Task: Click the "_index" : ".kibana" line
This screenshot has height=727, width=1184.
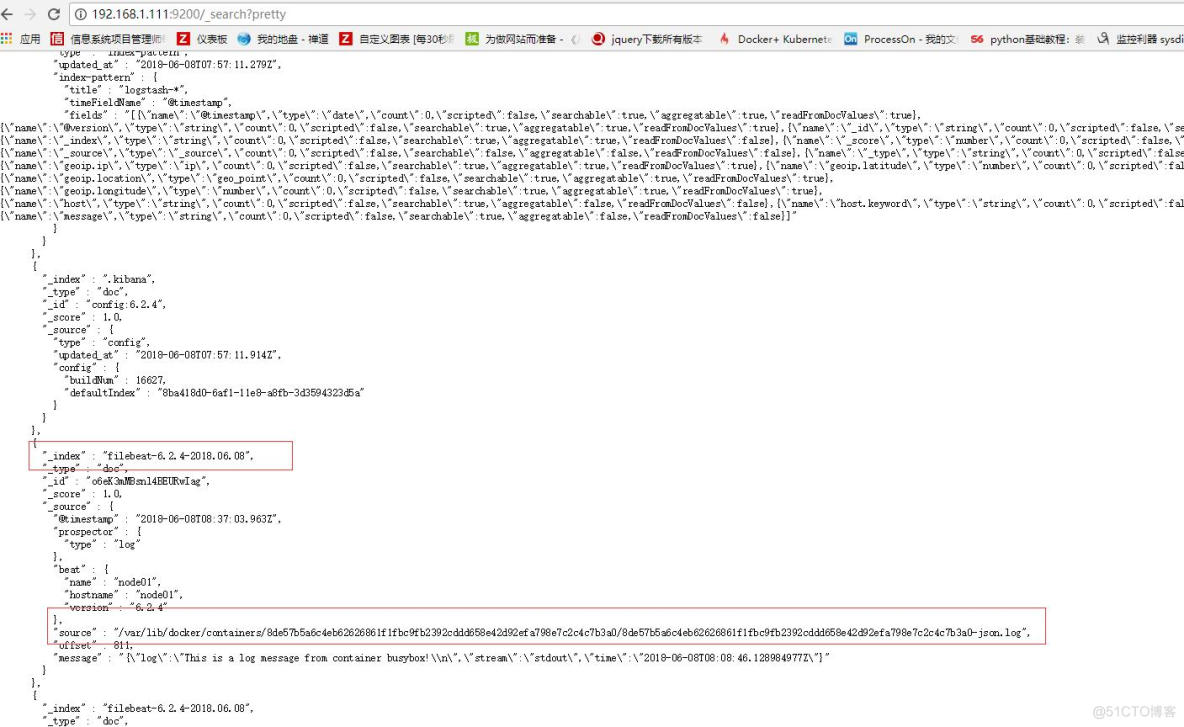Action: pos(99,279)
